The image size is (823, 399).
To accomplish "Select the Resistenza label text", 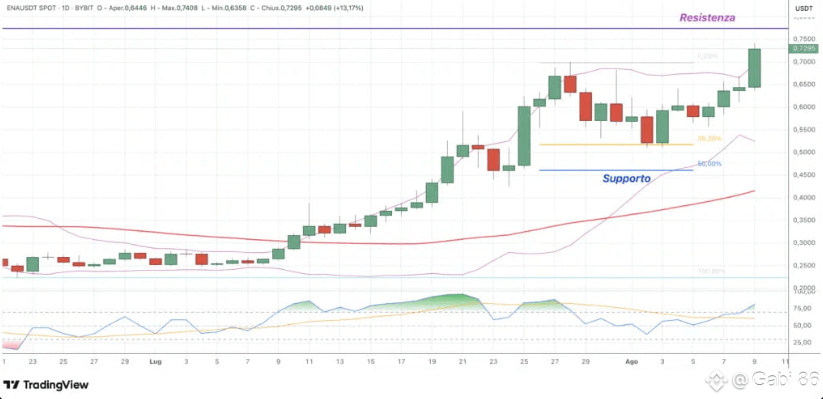I will [x=707, y=17].
